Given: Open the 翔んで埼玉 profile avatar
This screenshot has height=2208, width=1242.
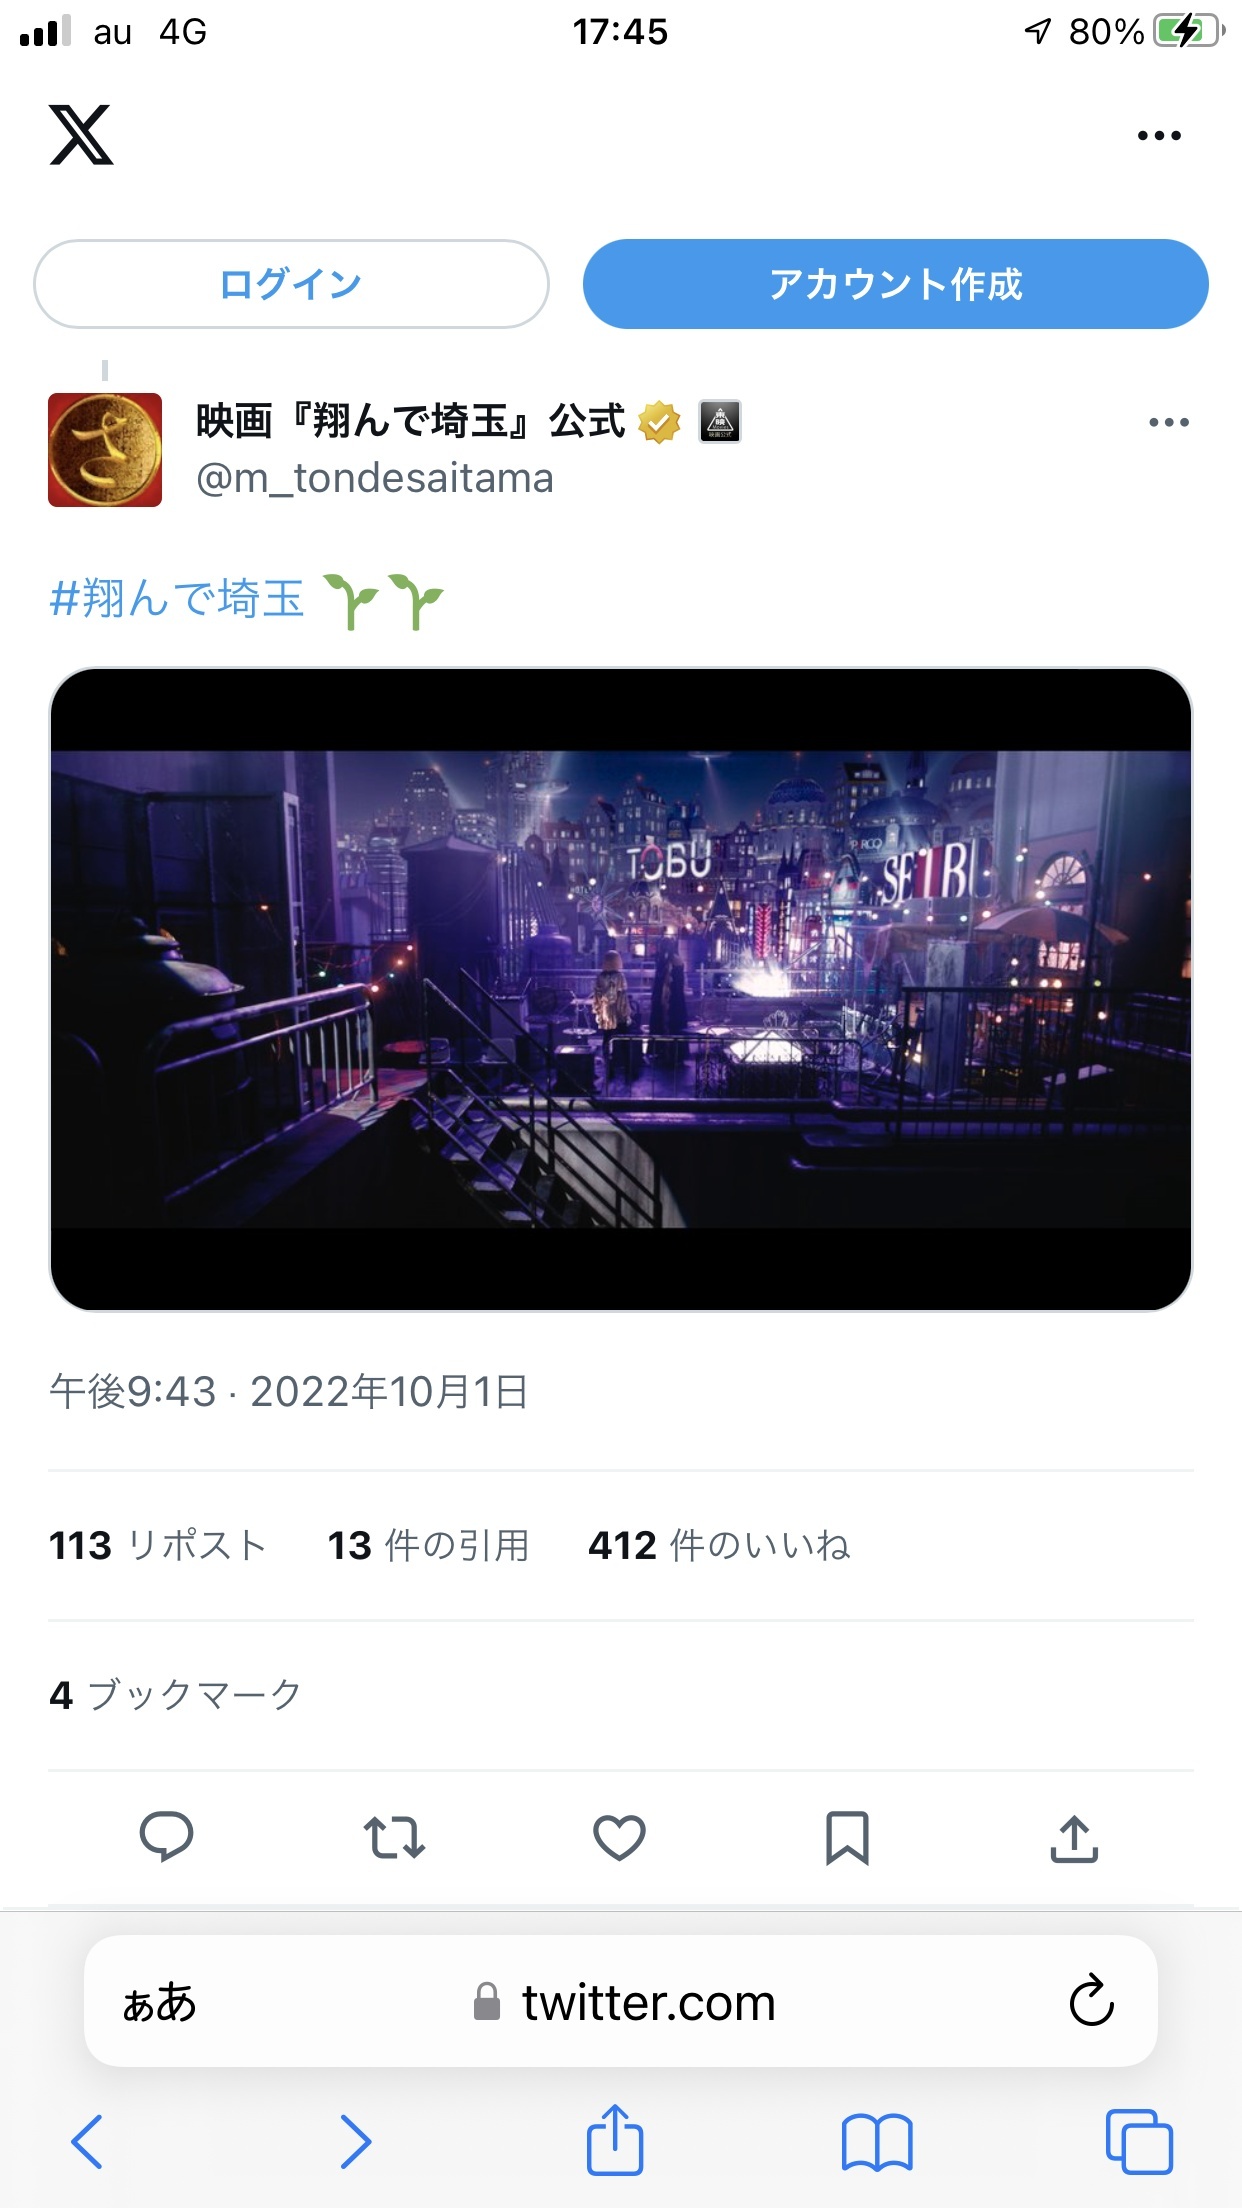Looking at the screenshot, I should click(105, 450).
